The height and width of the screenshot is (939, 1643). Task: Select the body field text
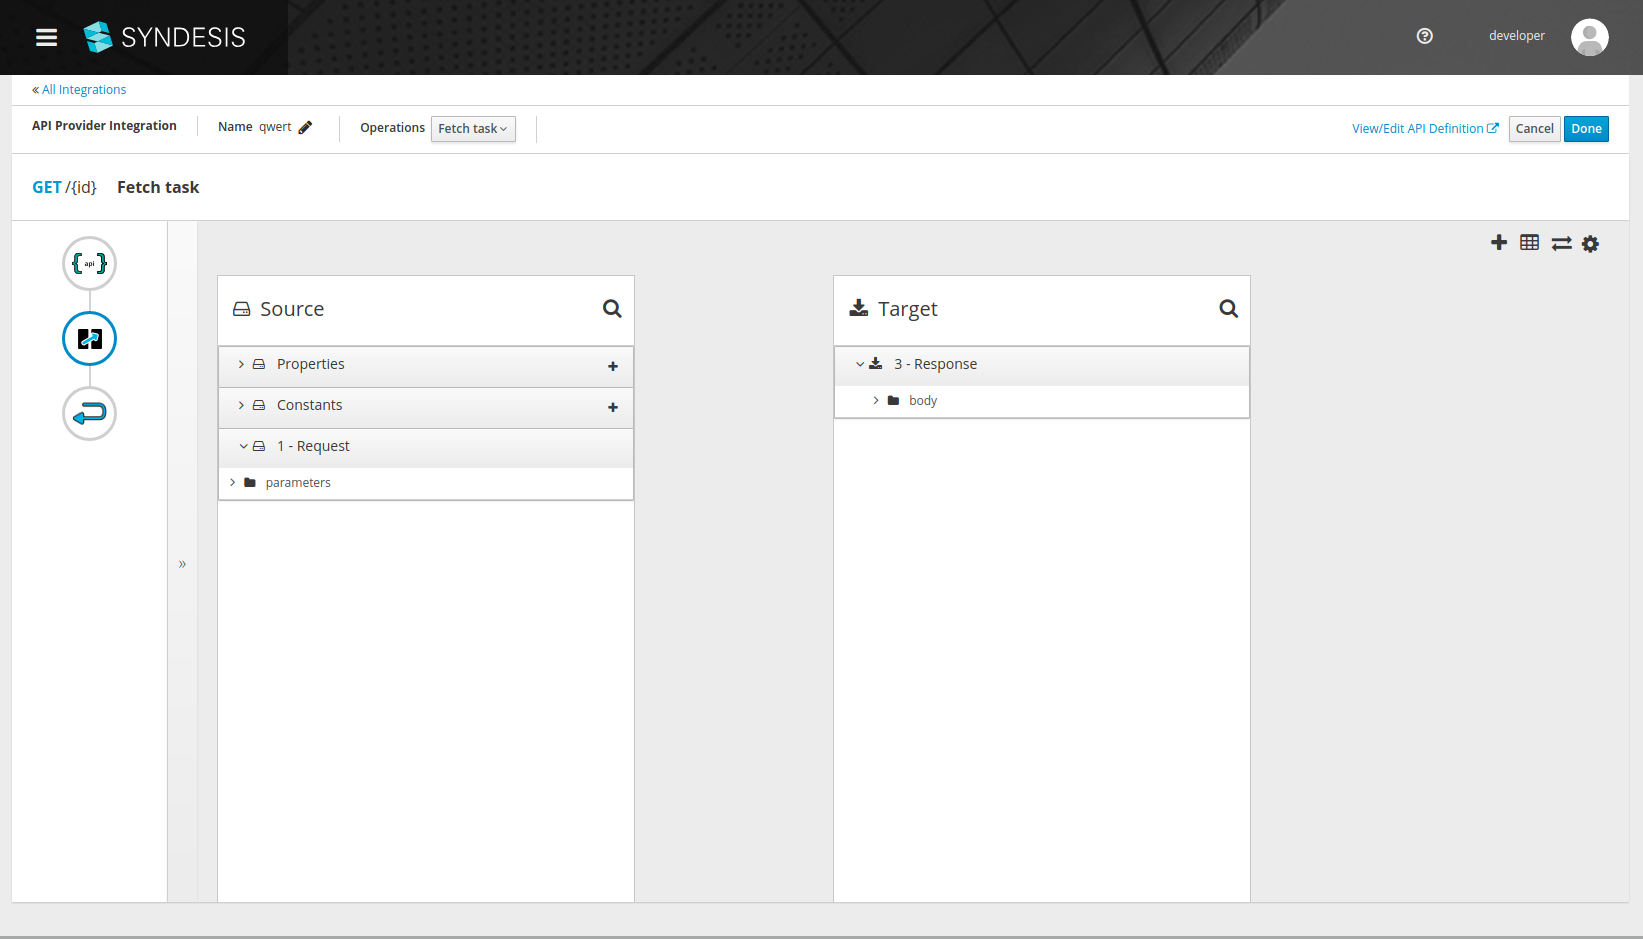pyautogui.click(x=923, y=400)
